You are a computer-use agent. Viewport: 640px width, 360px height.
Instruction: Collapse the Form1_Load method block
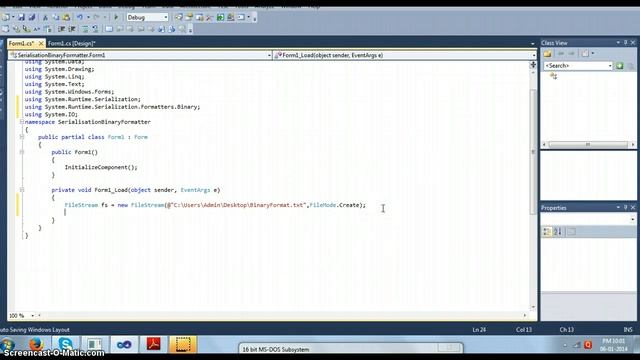pyautogui.click(x=22, y=190)
